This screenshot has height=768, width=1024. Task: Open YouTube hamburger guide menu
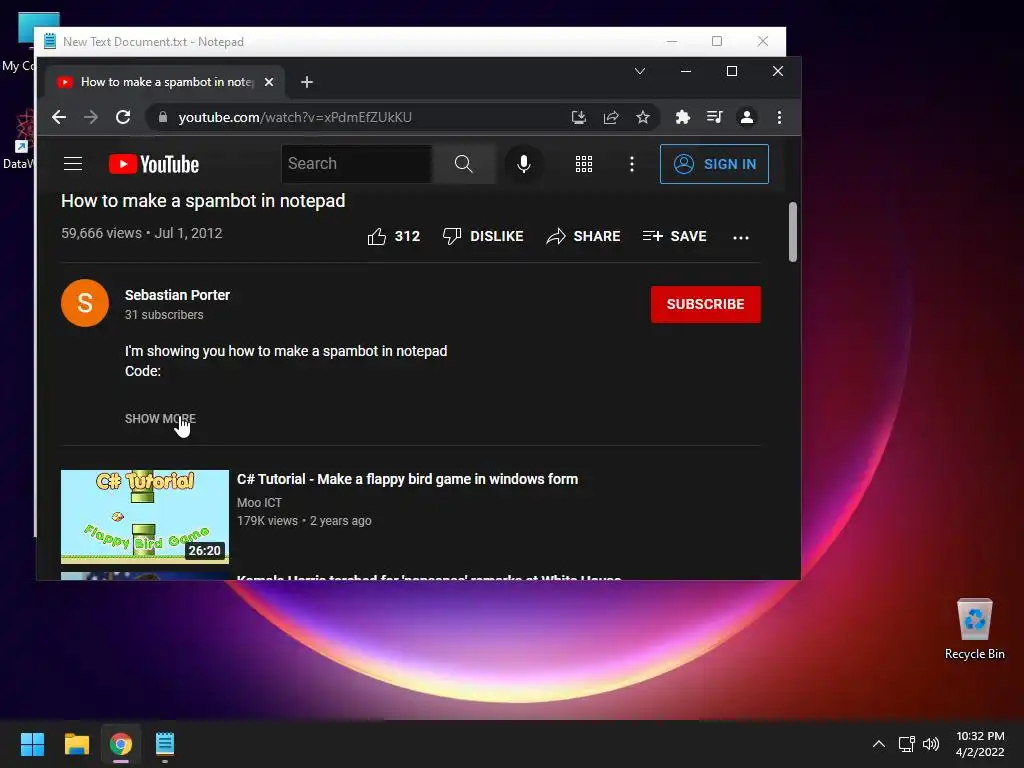(73, 163)
